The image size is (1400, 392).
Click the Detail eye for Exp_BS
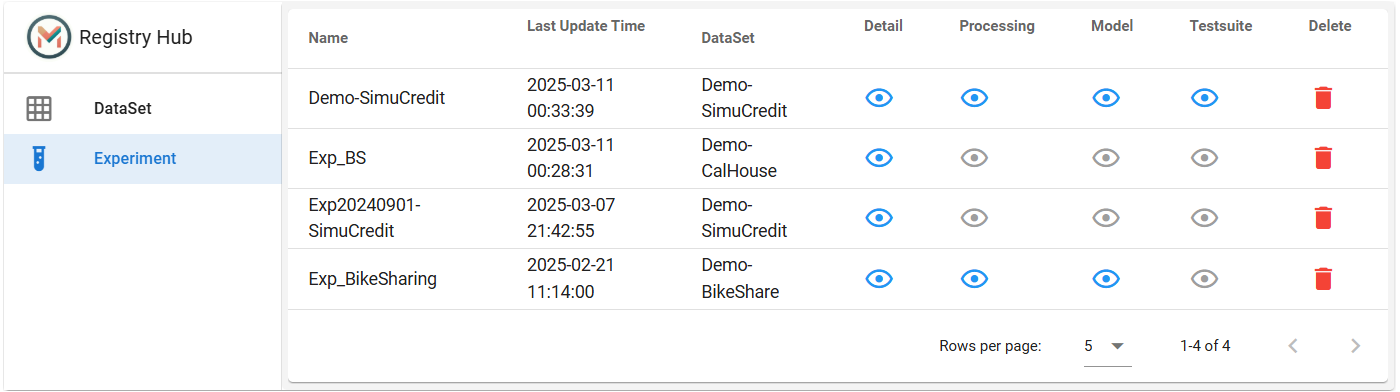879,158
